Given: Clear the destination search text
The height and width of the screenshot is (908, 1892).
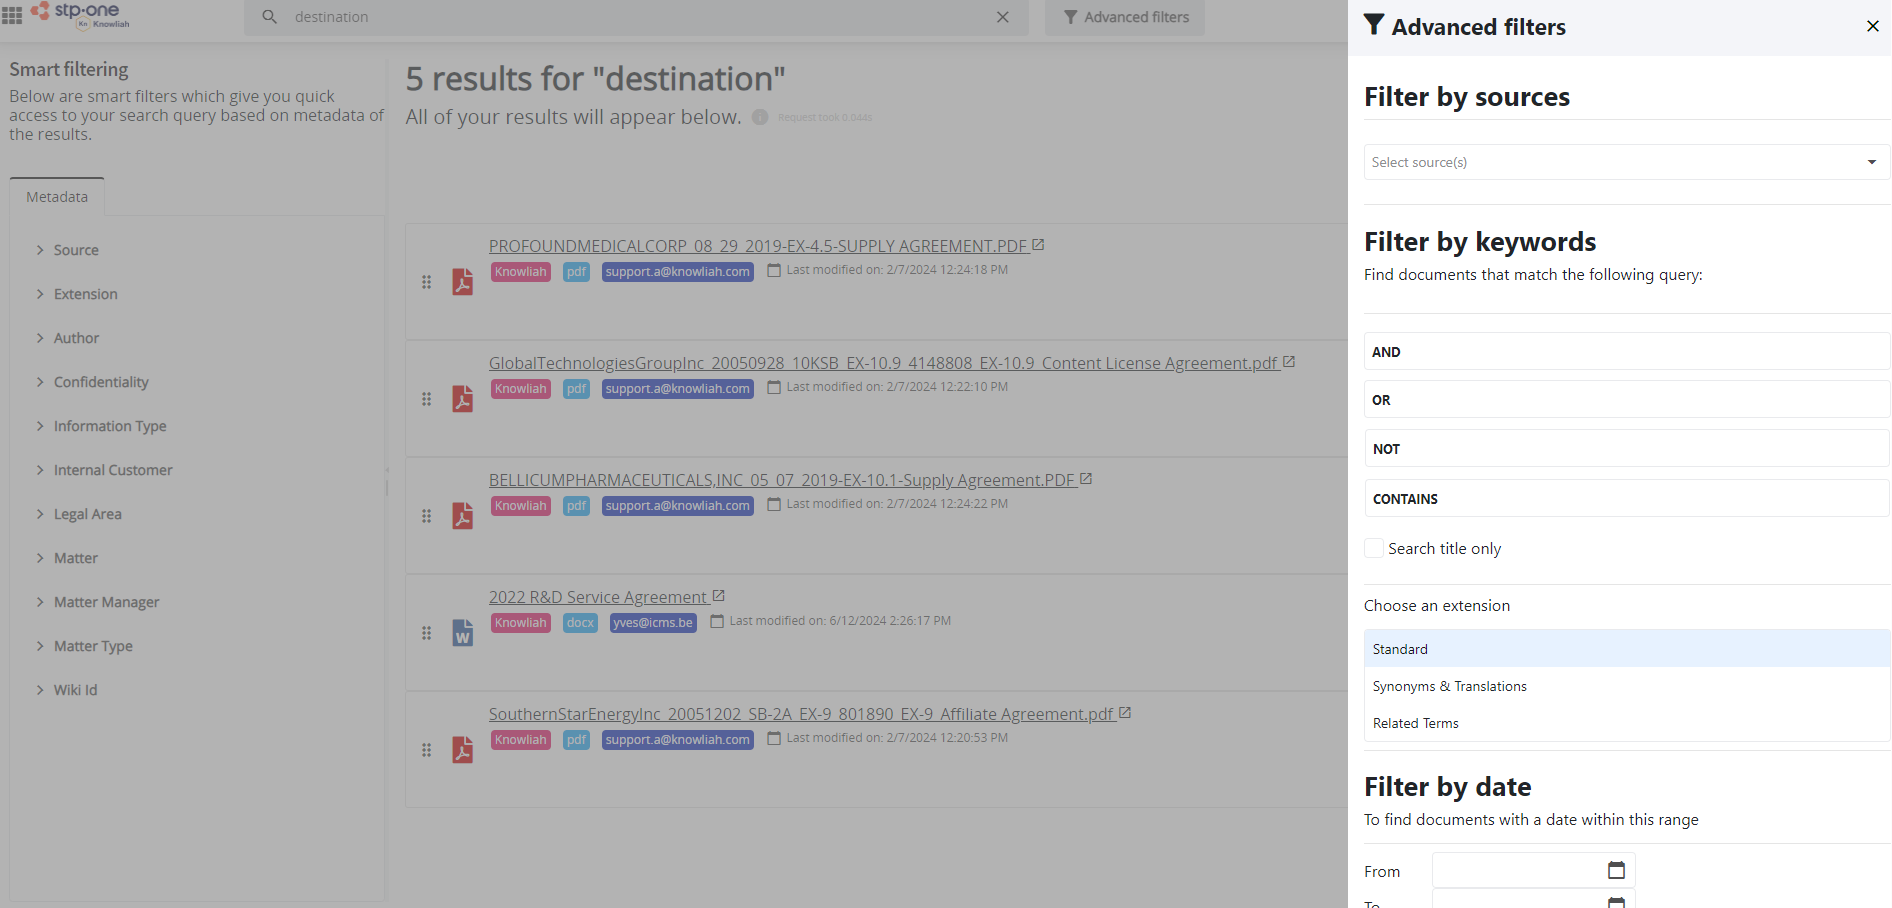Looking at the screenshot, I should [x=1003, y=17].
